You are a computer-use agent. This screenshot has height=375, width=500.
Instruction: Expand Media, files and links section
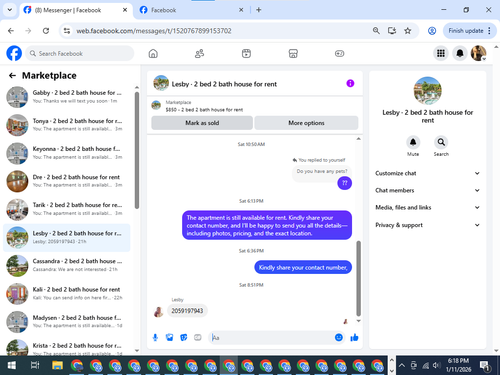(x=428, y=207)
